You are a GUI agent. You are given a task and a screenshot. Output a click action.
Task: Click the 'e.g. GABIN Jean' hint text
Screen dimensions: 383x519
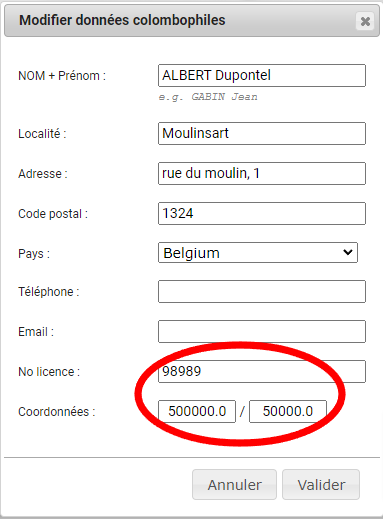208,97
